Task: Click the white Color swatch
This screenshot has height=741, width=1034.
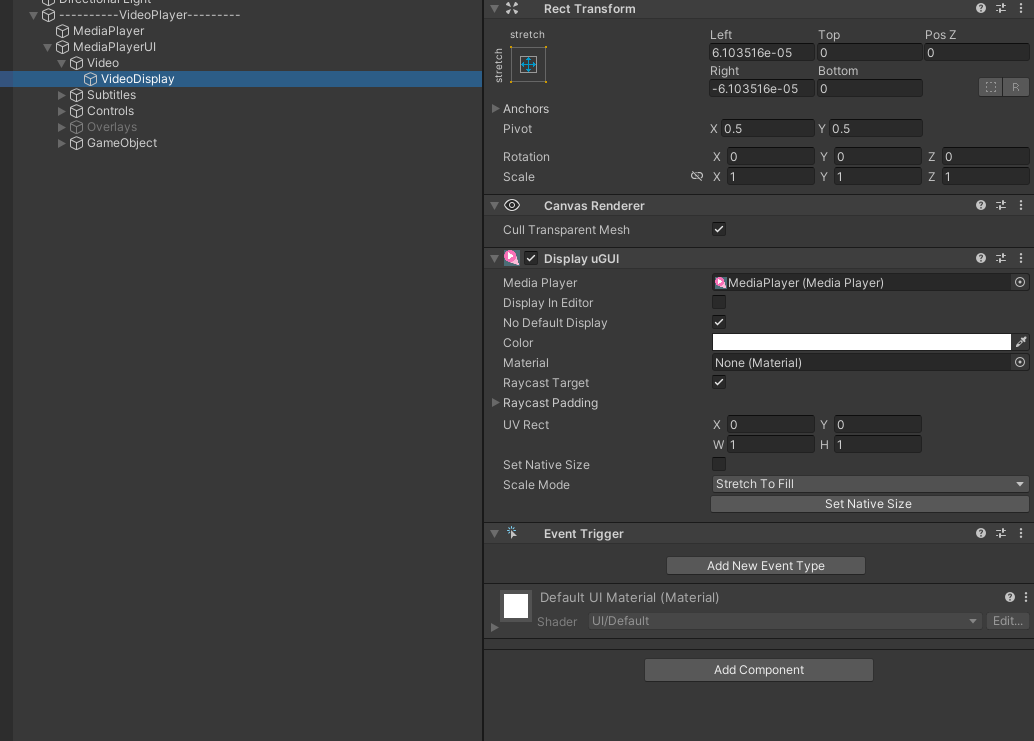Action: tap(861, 342)
